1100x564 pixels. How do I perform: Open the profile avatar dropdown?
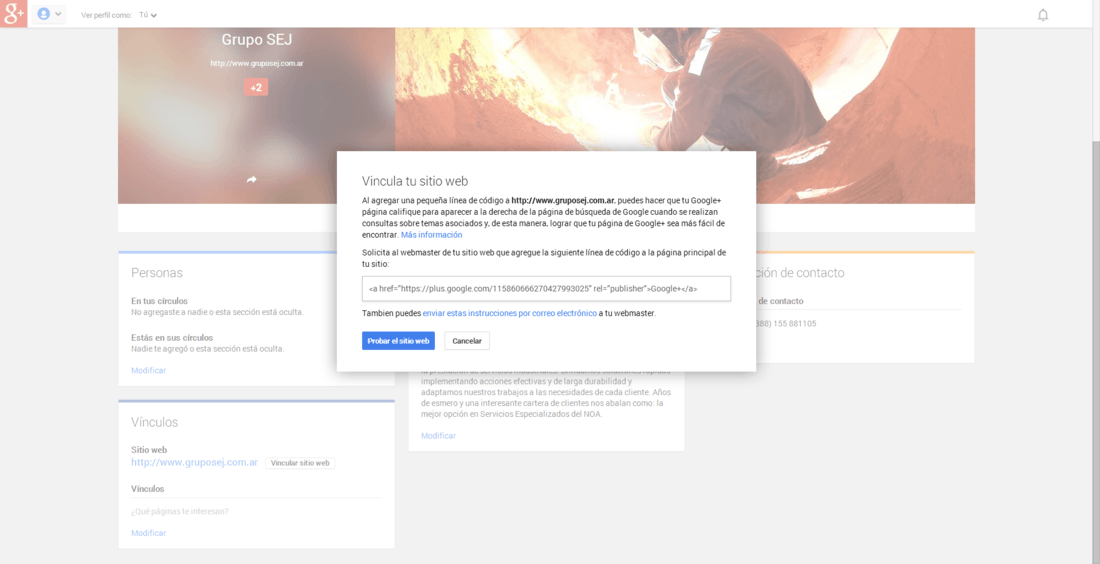[49, 14]
